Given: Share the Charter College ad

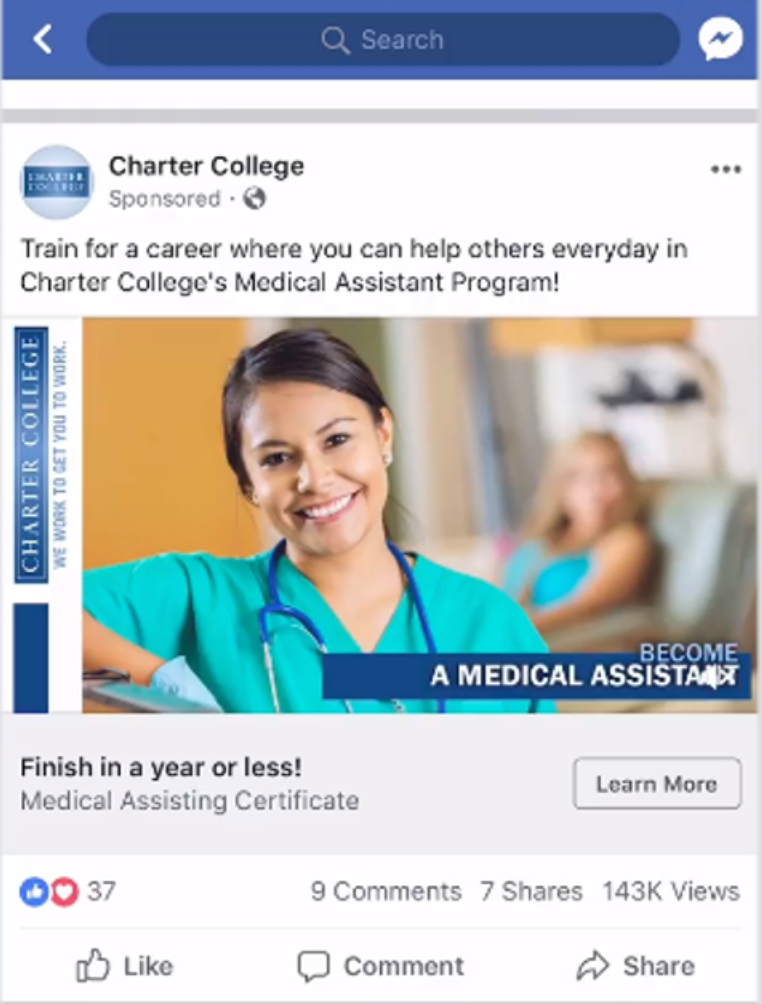Looking at the screenshot, I should [635, 966].
